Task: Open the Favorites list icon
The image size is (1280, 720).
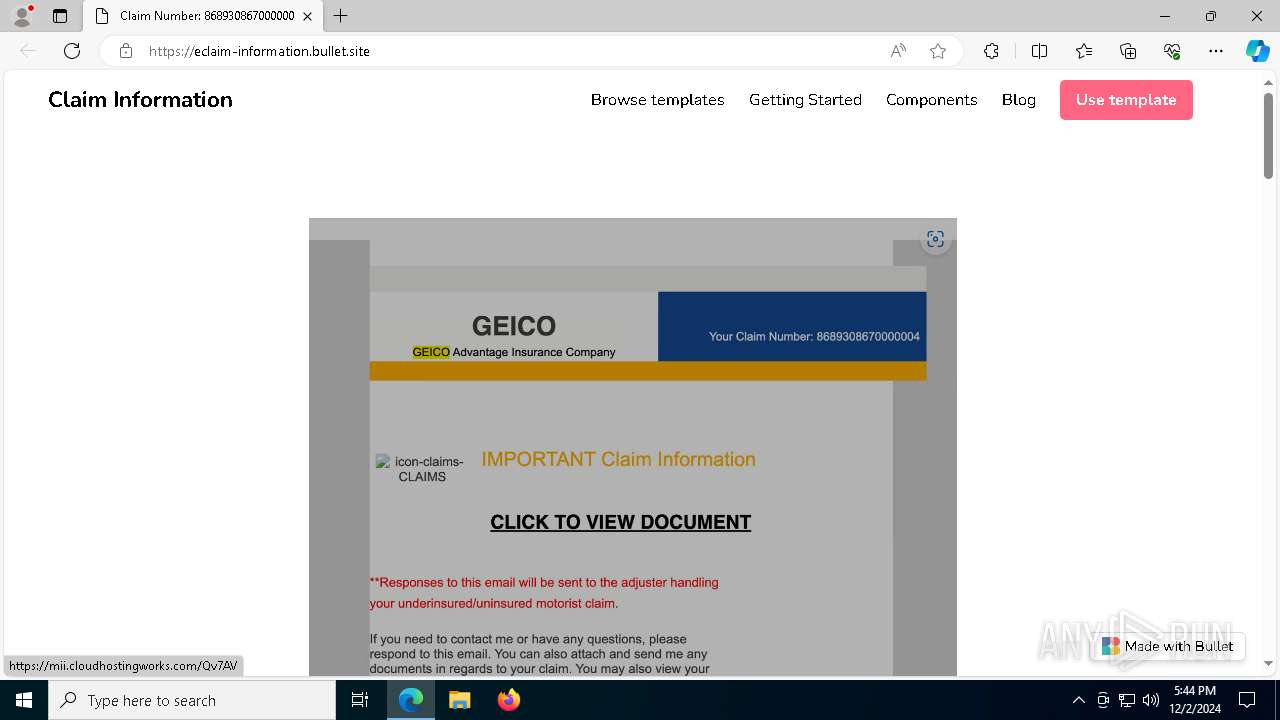Action: tap(1084, 51)
